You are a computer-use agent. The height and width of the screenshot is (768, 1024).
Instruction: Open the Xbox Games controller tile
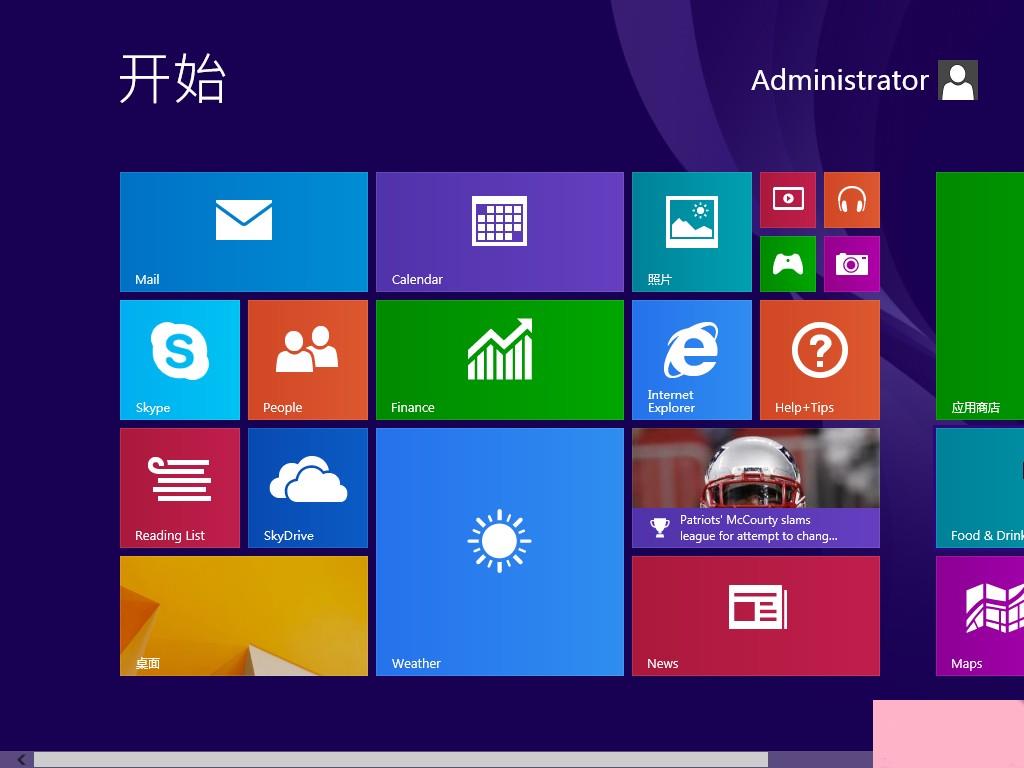point(788,264)
